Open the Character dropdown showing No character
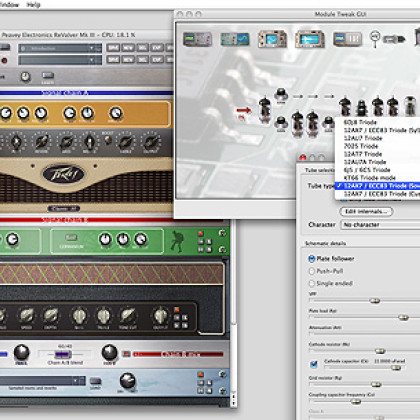This screenshot has width=420, height=420. (380, 225)
